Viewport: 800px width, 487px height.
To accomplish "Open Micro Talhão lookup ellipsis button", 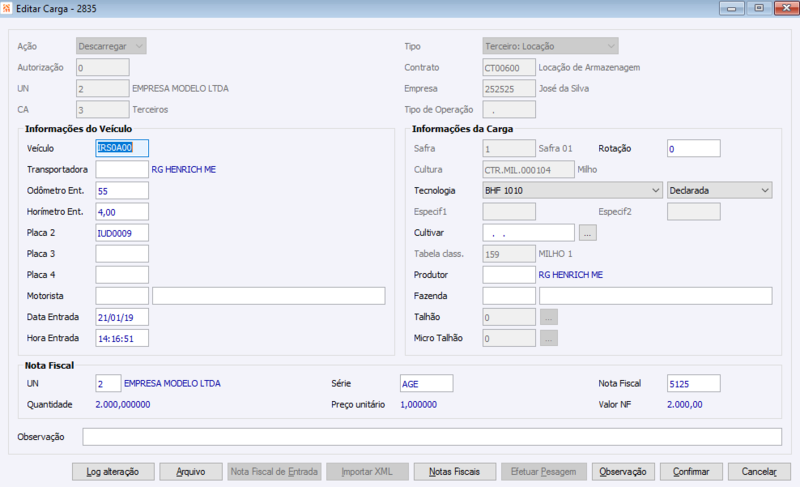I will [548, 338].
